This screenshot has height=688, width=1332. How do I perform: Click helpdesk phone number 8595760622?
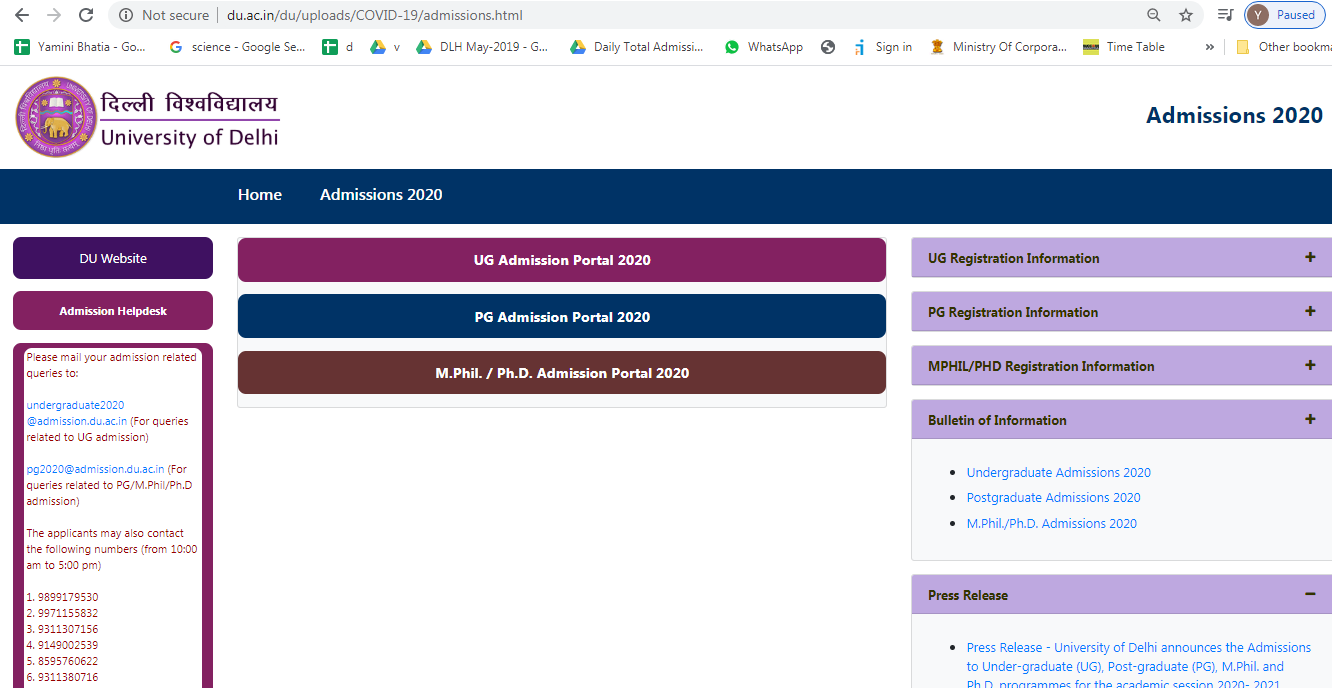[x=68, y=661]
